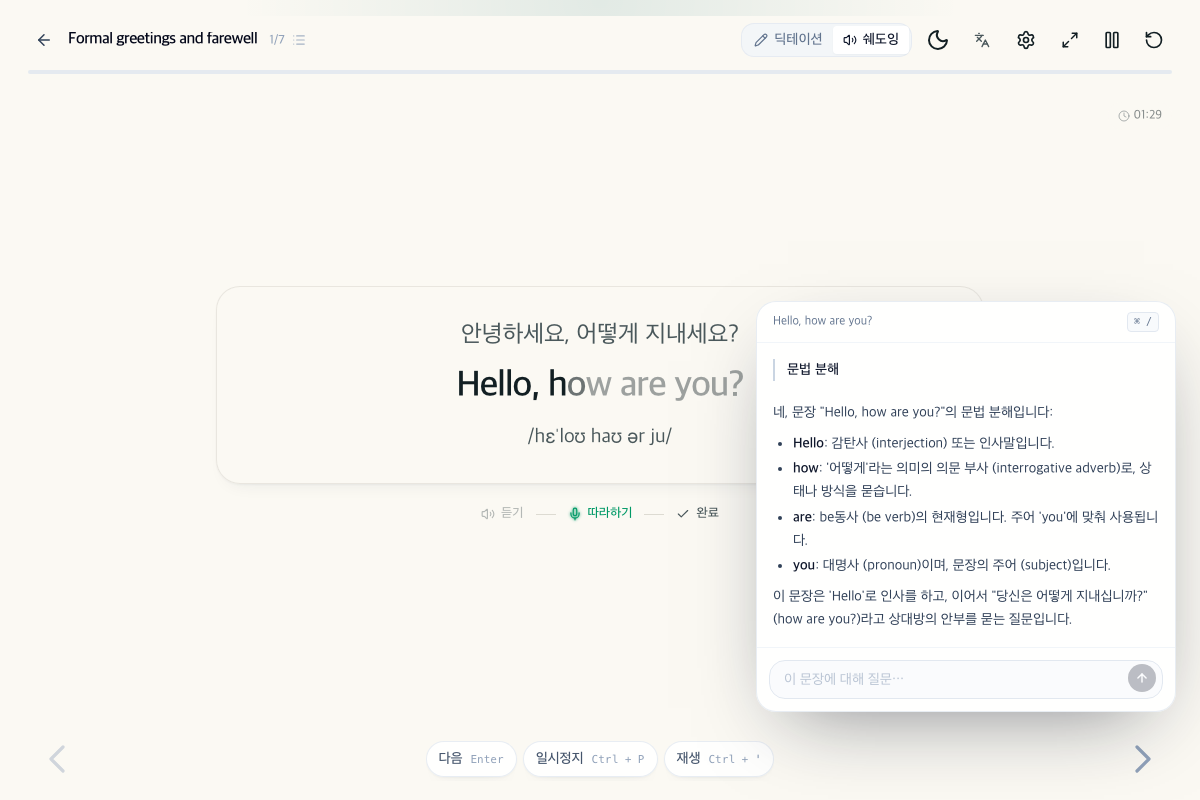Click the 'Hello, how are you?' panel header
The image size is (1200, 800).
822,321
